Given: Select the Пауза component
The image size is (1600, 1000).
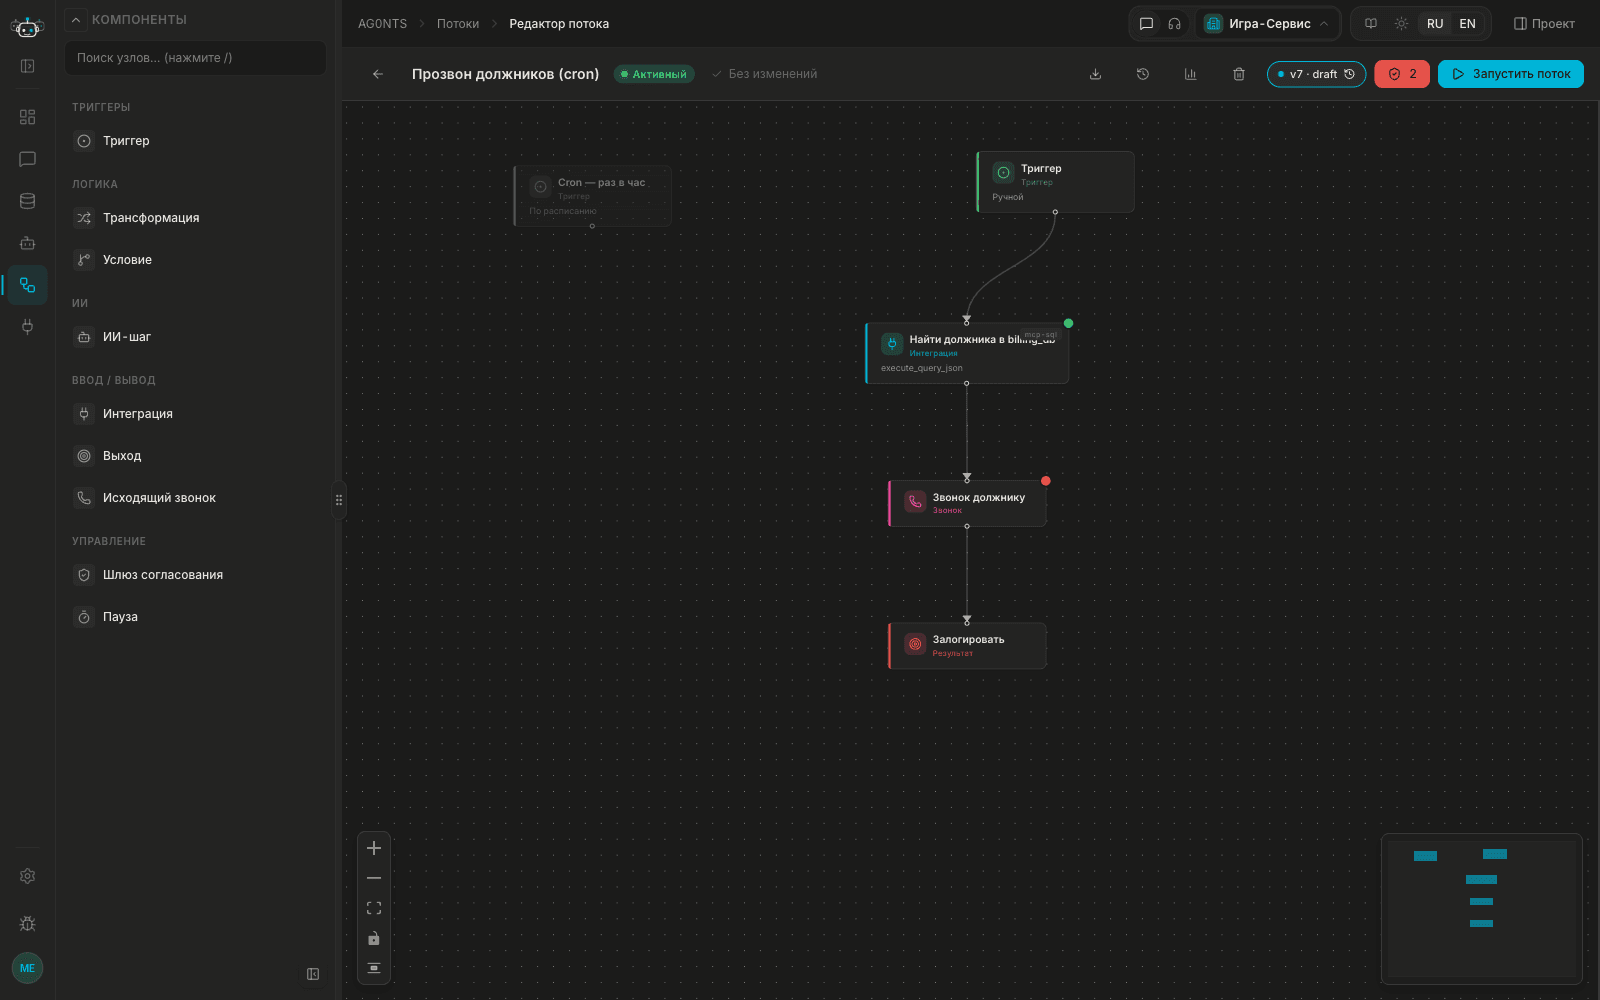Looking at the screenshot, I should 195,617.
